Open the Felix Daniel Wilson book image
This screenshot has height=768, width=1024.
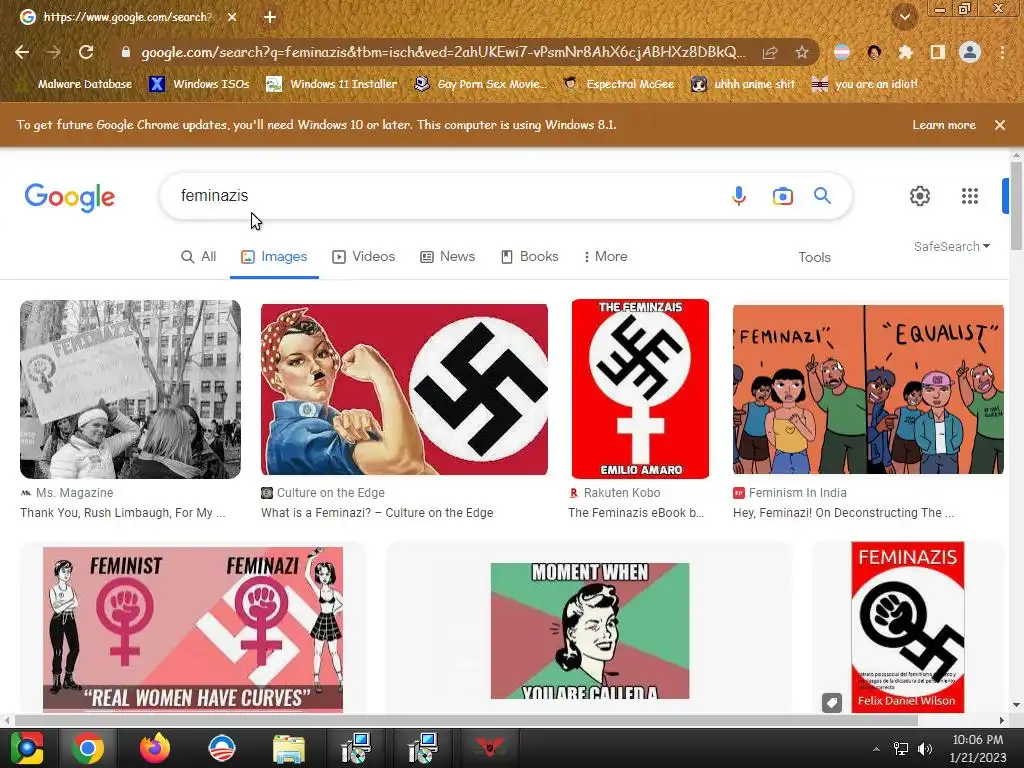pos(908,627)
